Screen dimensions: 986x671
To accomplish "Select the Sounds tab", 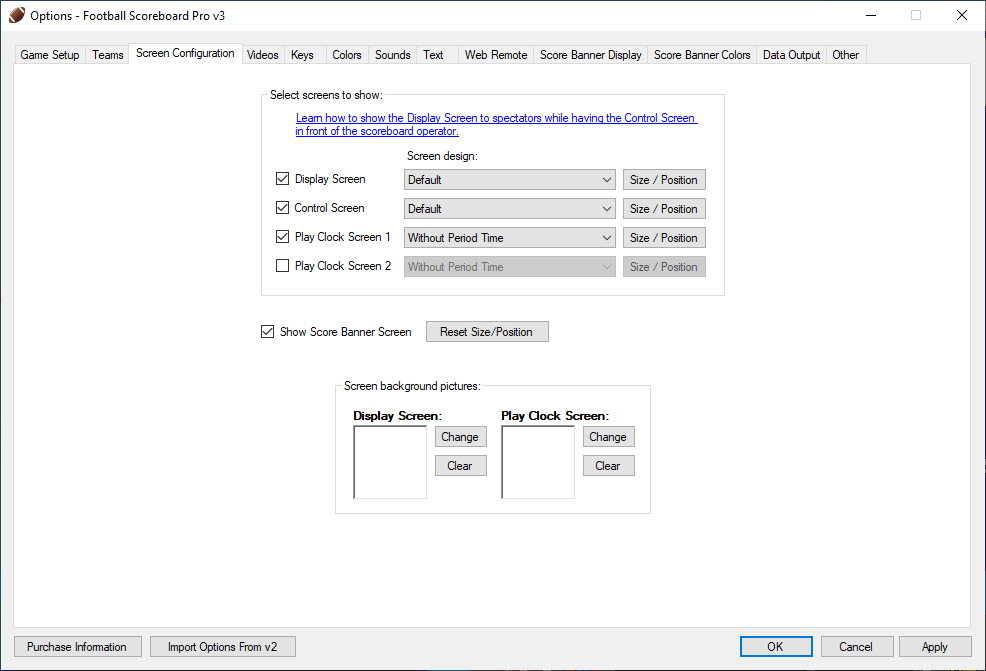I will [x=392, y=55].
